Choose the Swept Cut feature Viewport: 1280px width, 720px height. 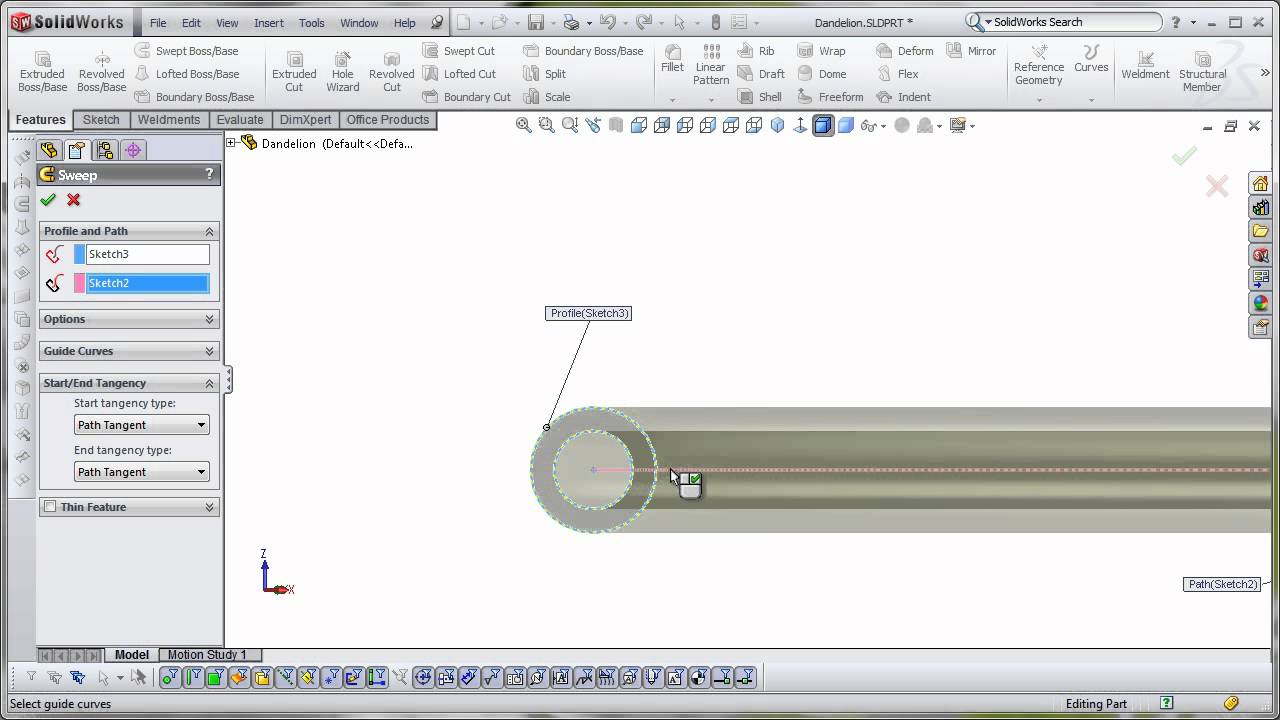click(459, 51)
